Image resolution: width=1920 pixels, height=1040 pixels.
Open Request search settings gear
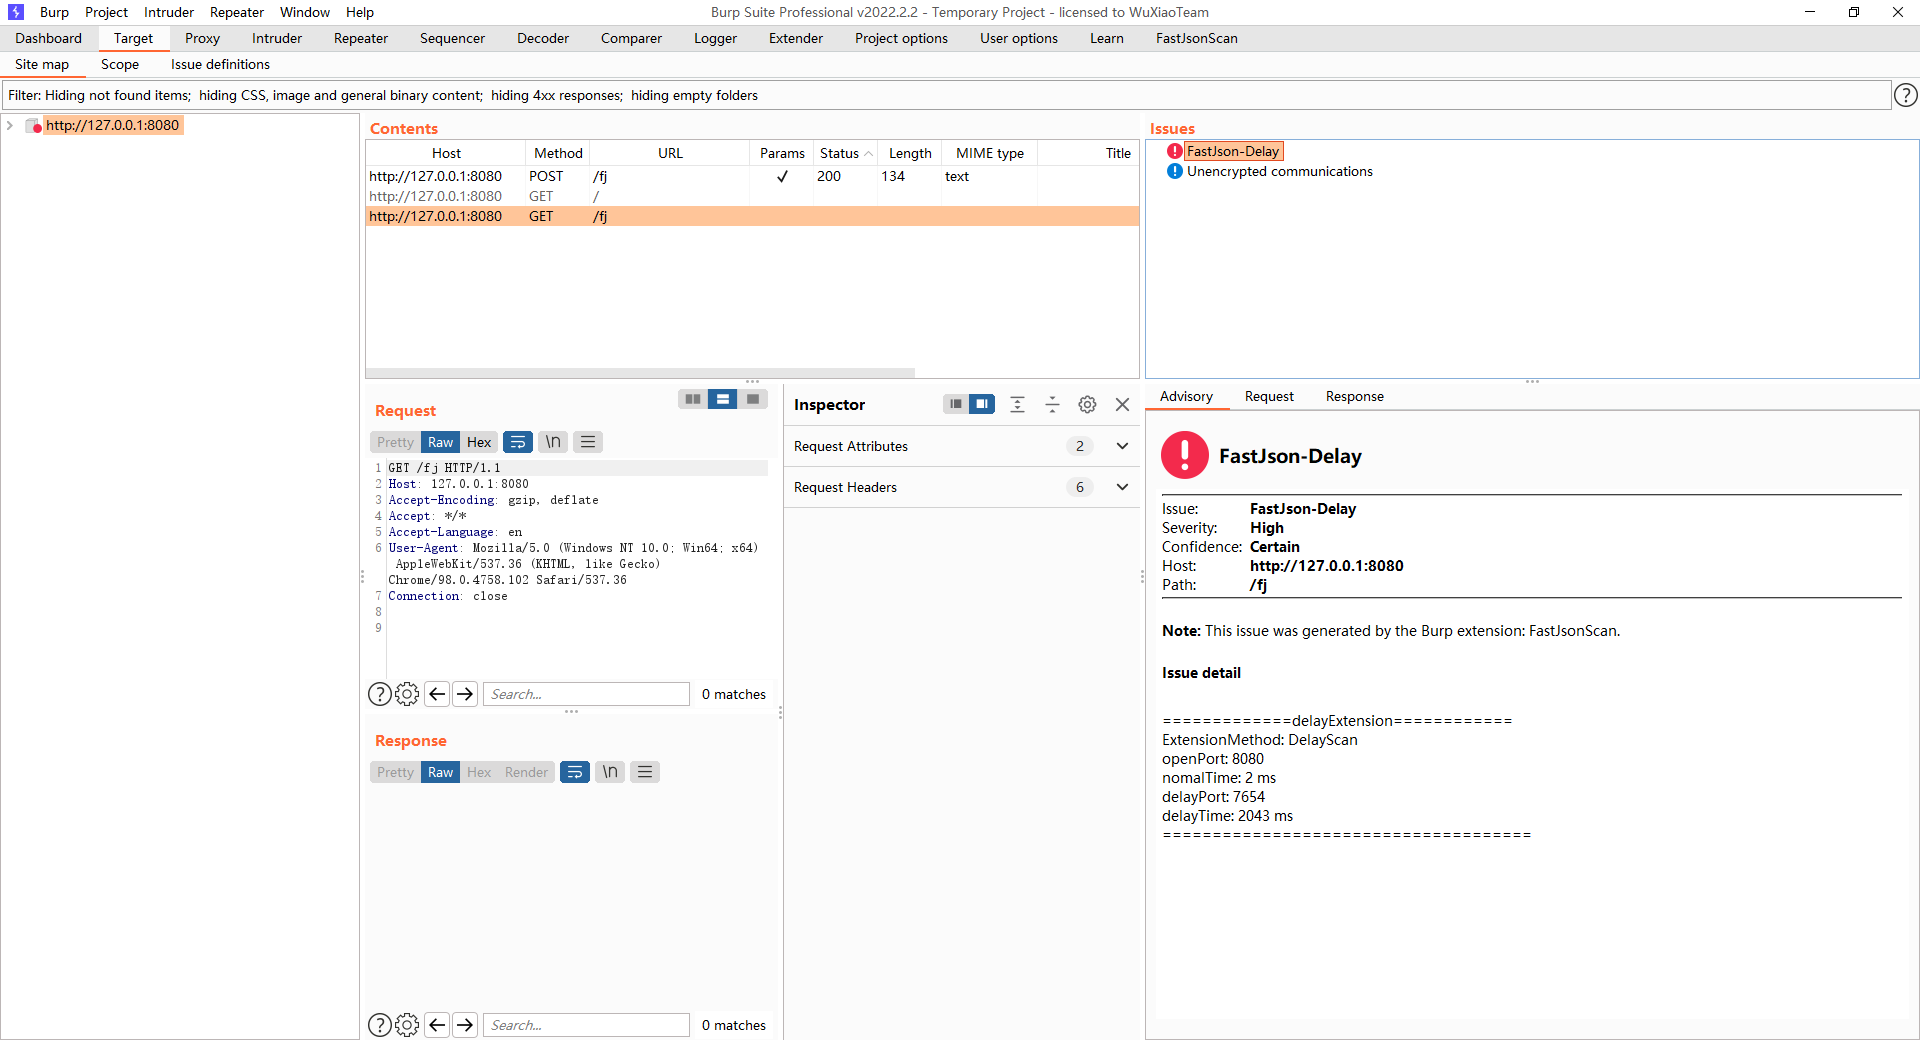click(x=407, y=694)
